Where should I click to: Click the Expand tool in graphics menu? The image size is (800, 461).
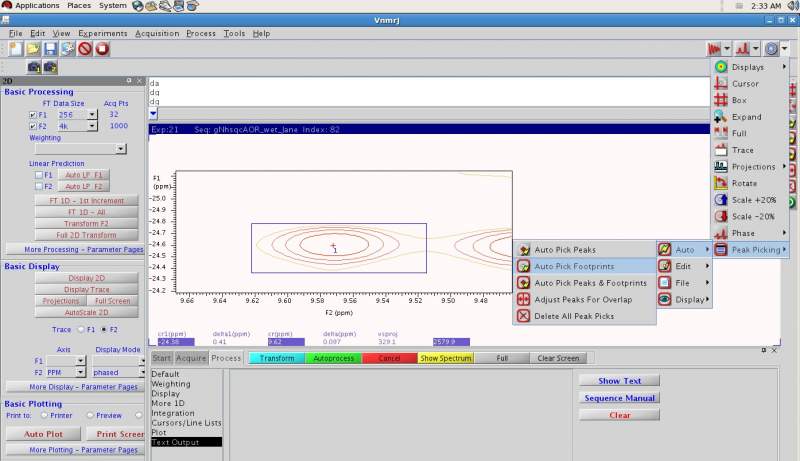[x=746, y=117]
